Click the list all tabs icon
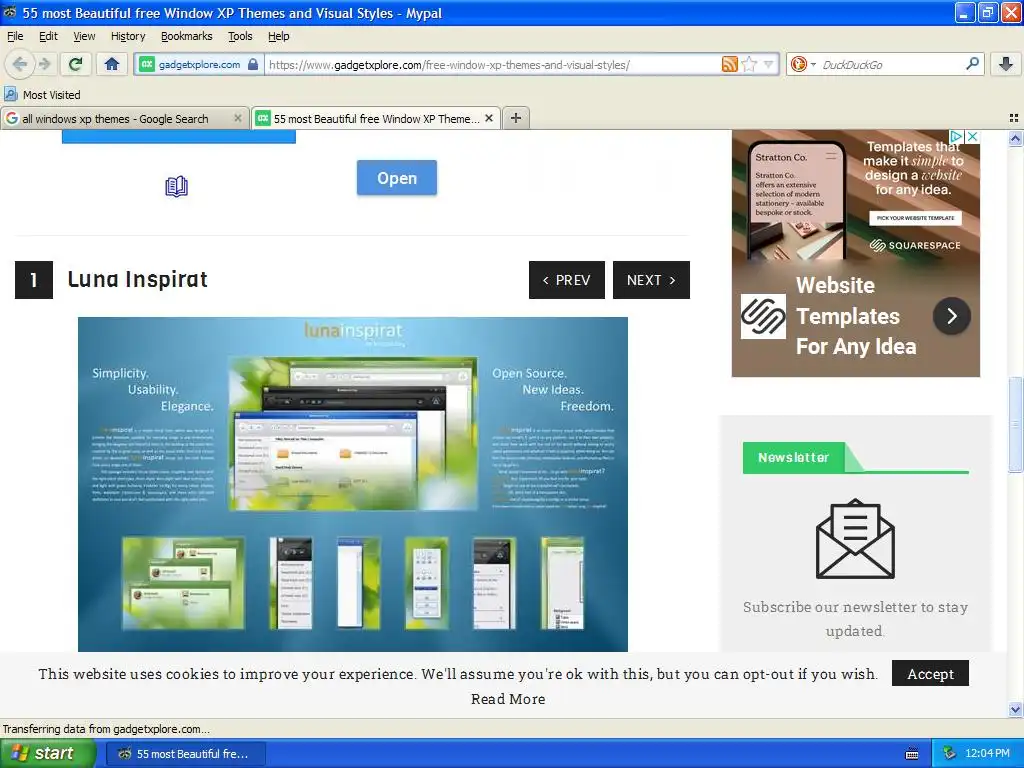Screen dimensions: 1024x768 [1014, 118]
